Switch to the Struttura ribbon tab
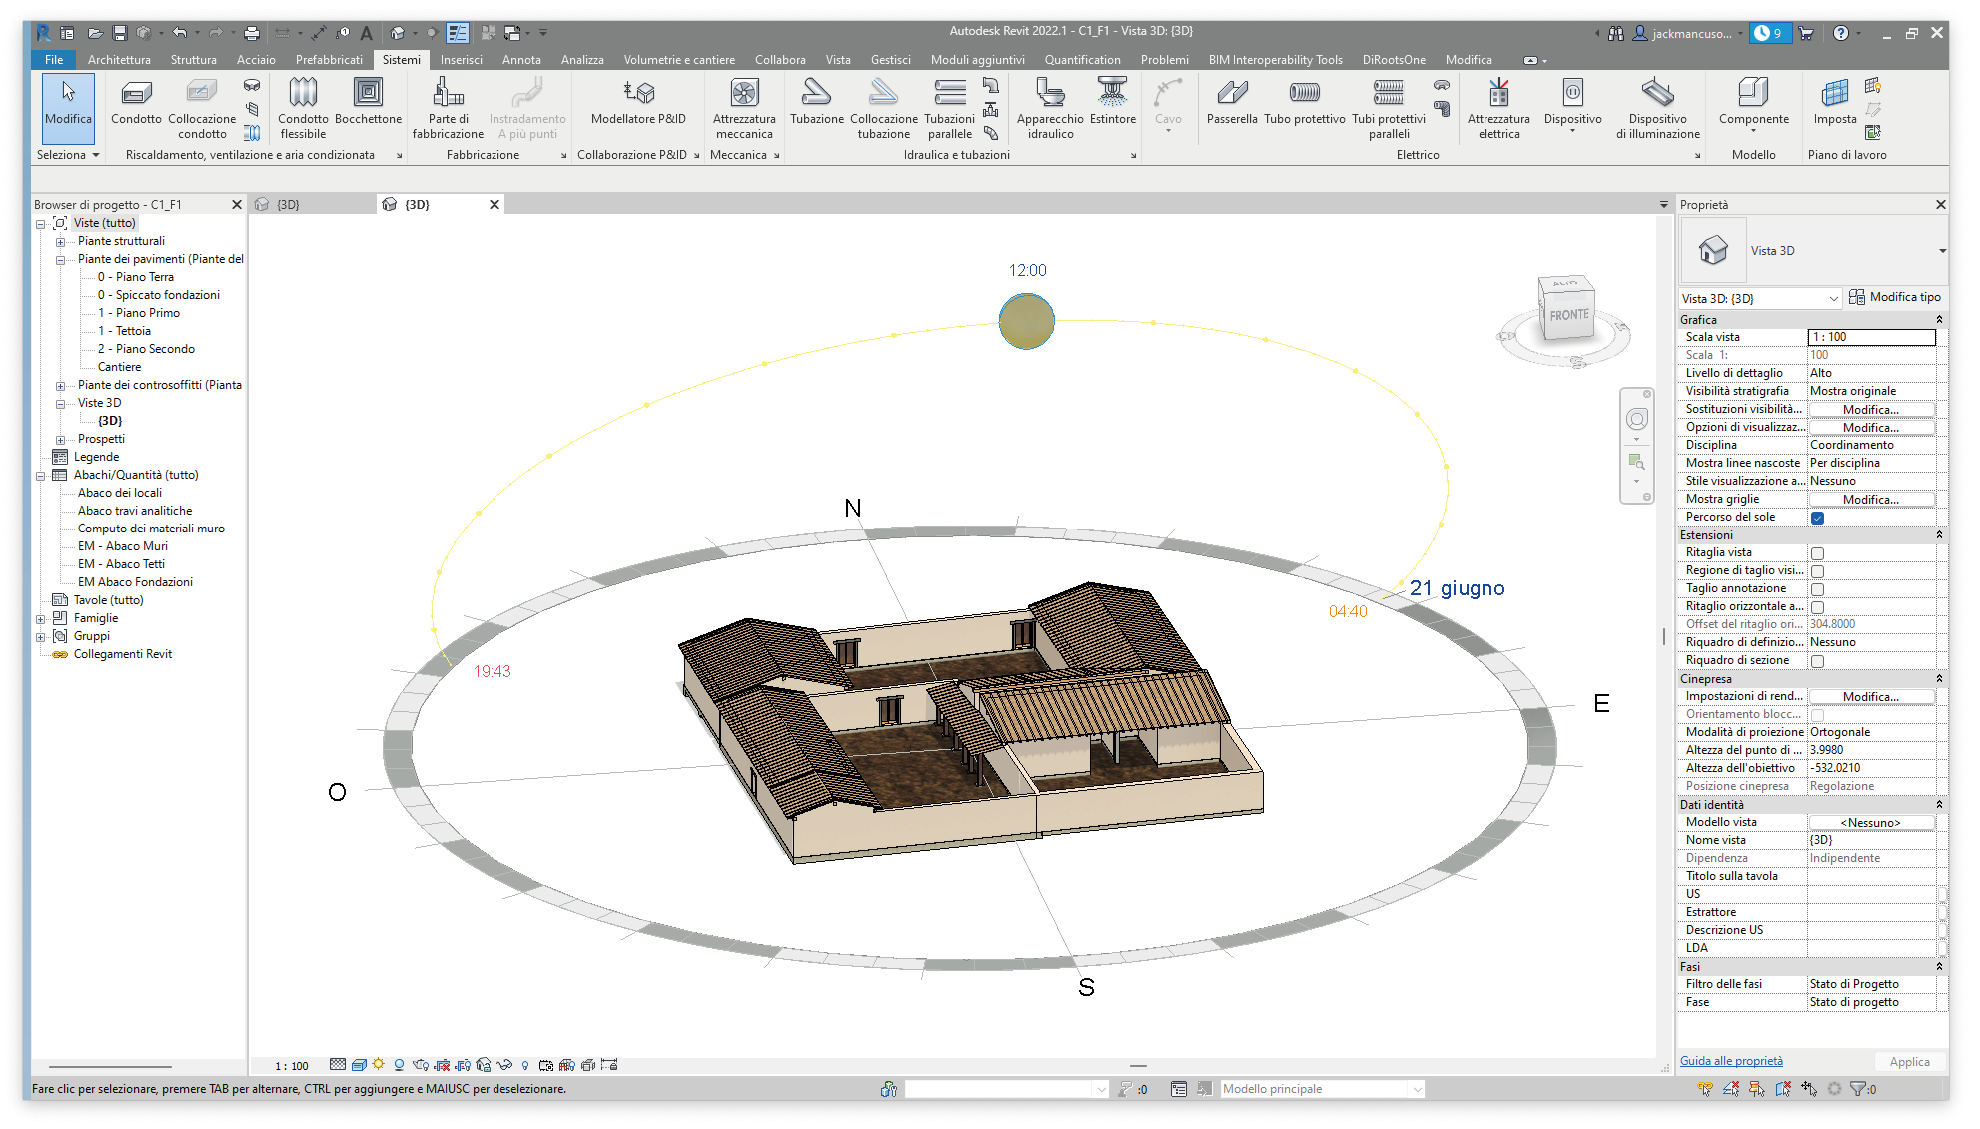Viewport: 1980px width, 1129px height. click(193, 60)
